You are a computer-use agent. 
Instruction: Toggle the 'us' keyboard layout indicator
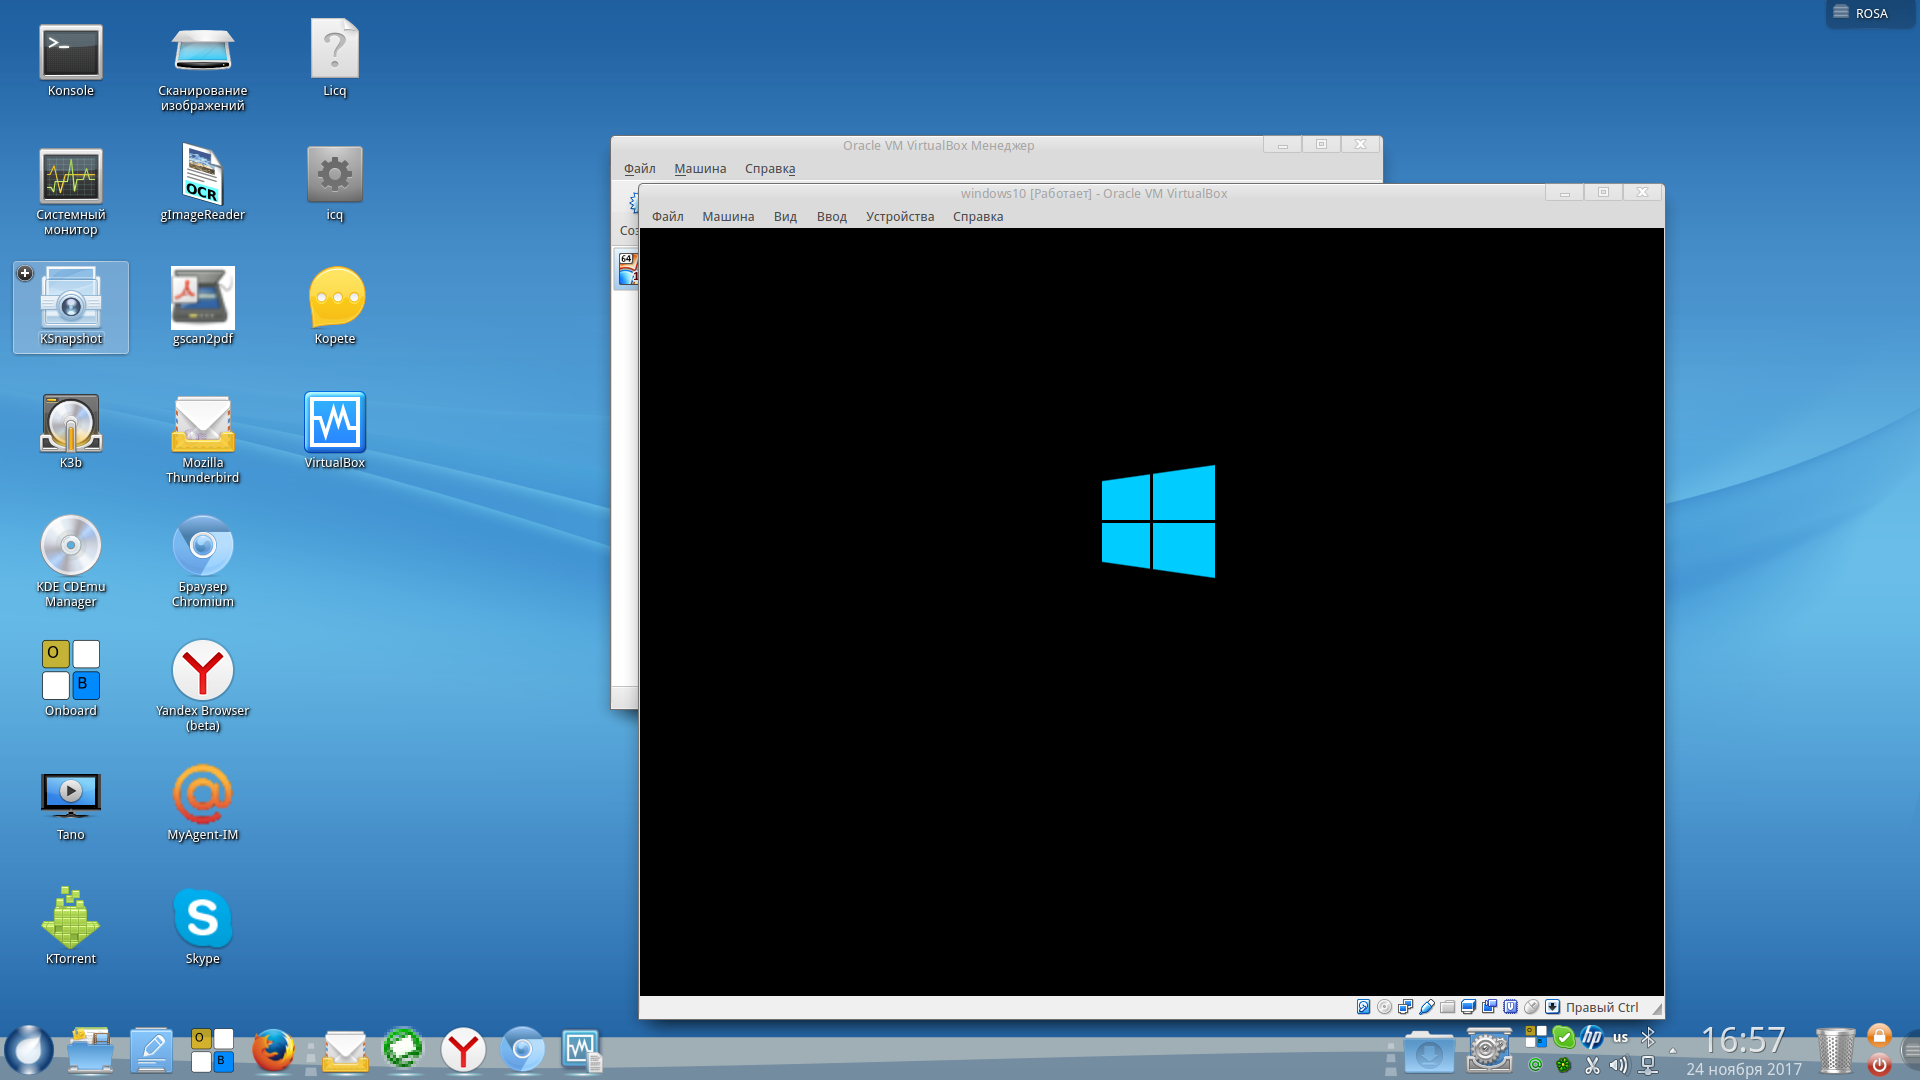point(1620,1038)
